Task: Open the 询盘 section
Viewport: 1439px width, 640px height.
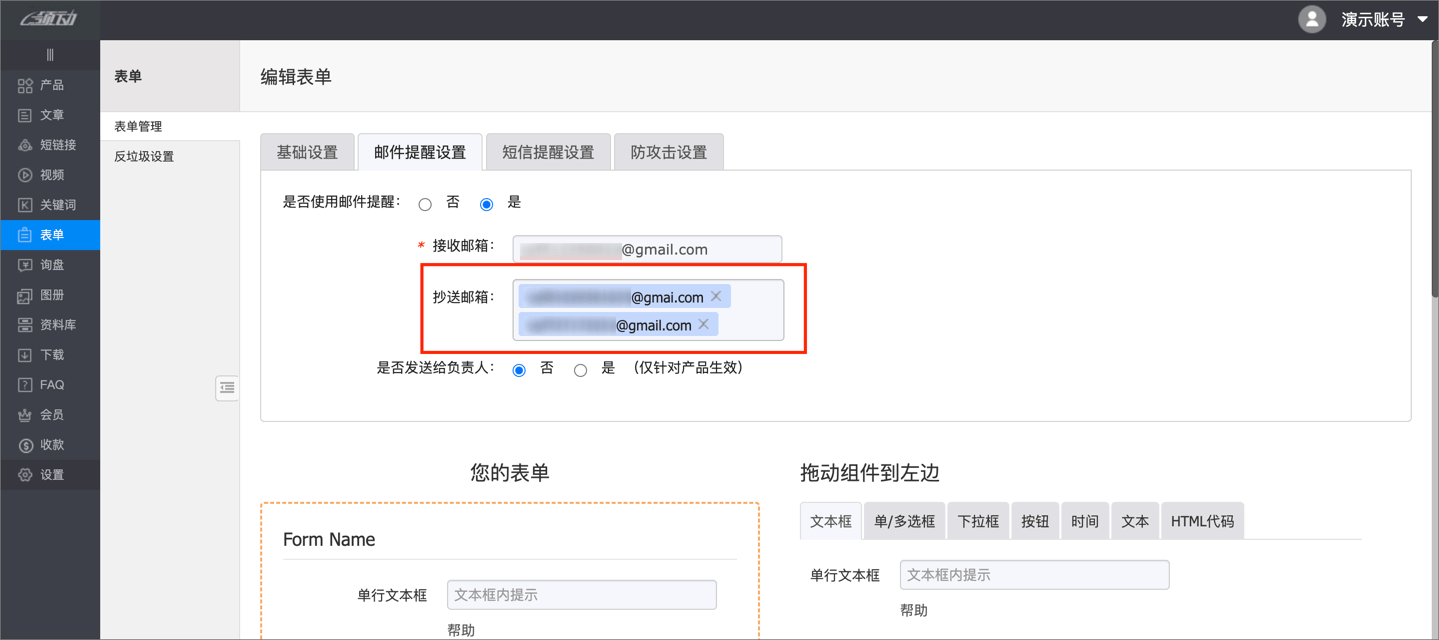Action: pos(50,265)
